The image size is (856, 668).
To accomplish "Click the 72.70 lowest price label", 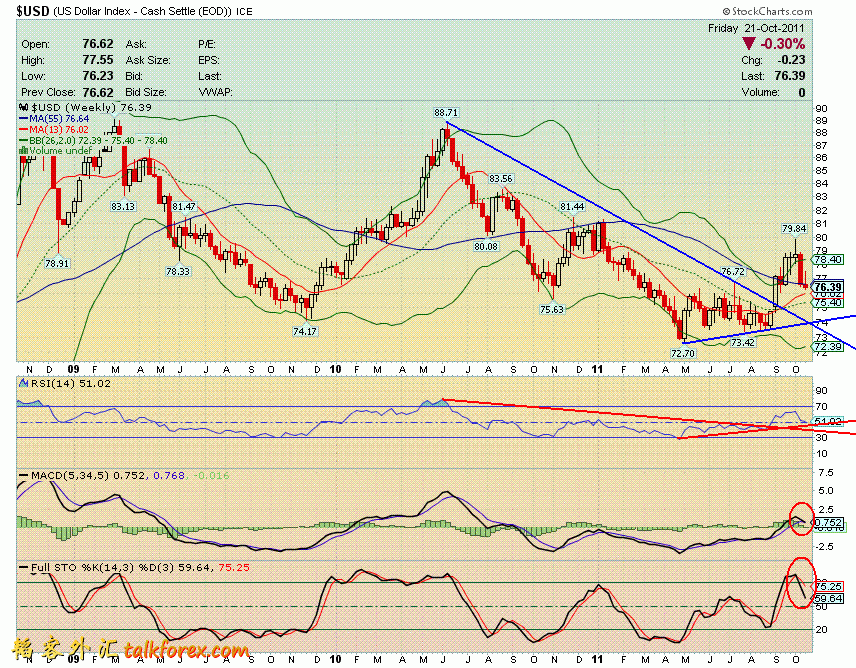I will coord(683,353).
